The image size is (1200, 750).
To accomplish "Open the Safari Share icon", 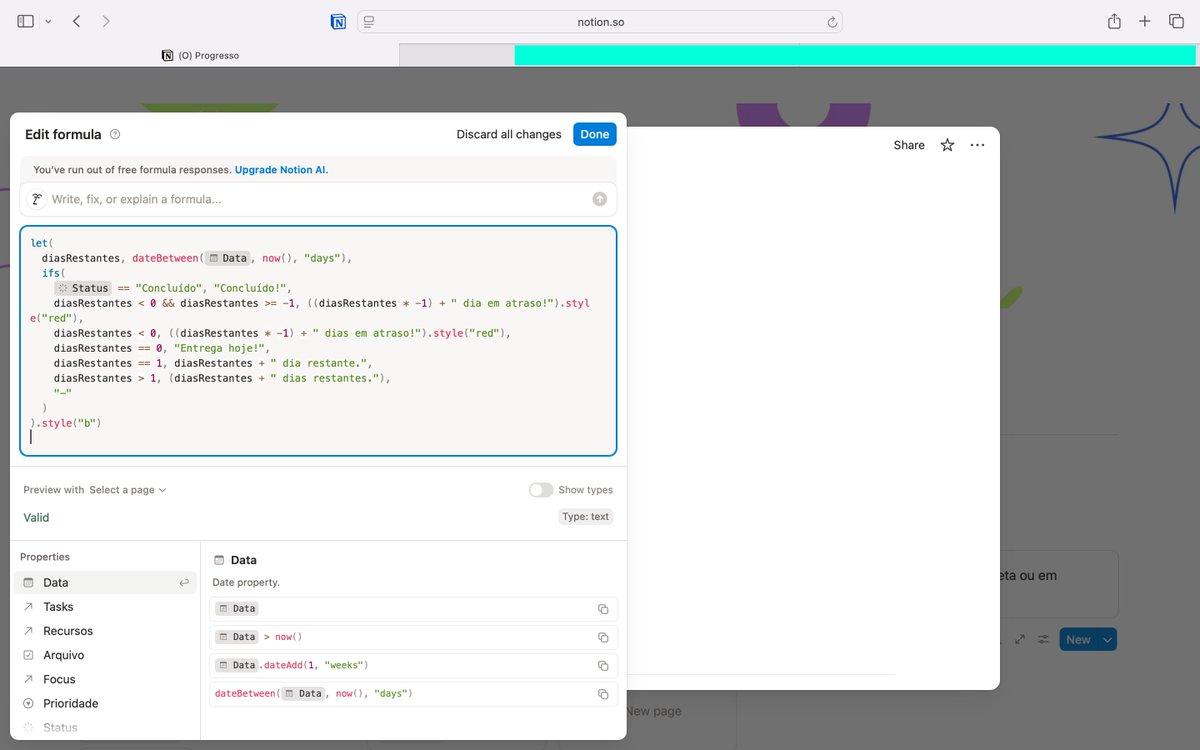I will click(1114, 21).
